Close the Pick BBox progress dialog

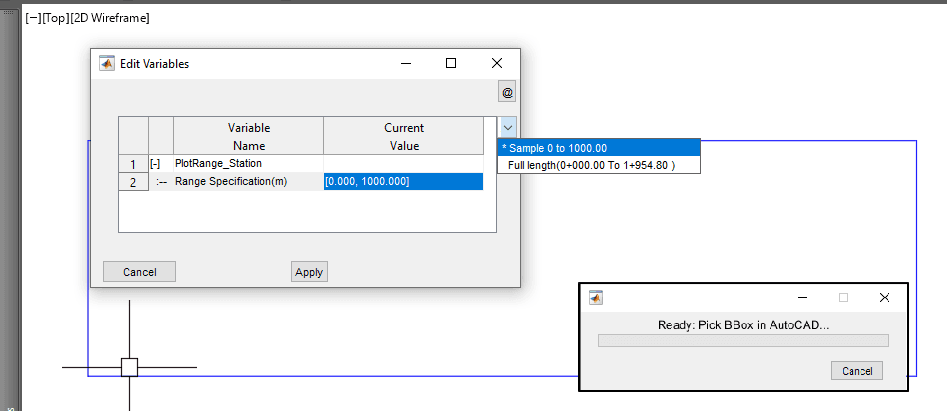(884, 298)
